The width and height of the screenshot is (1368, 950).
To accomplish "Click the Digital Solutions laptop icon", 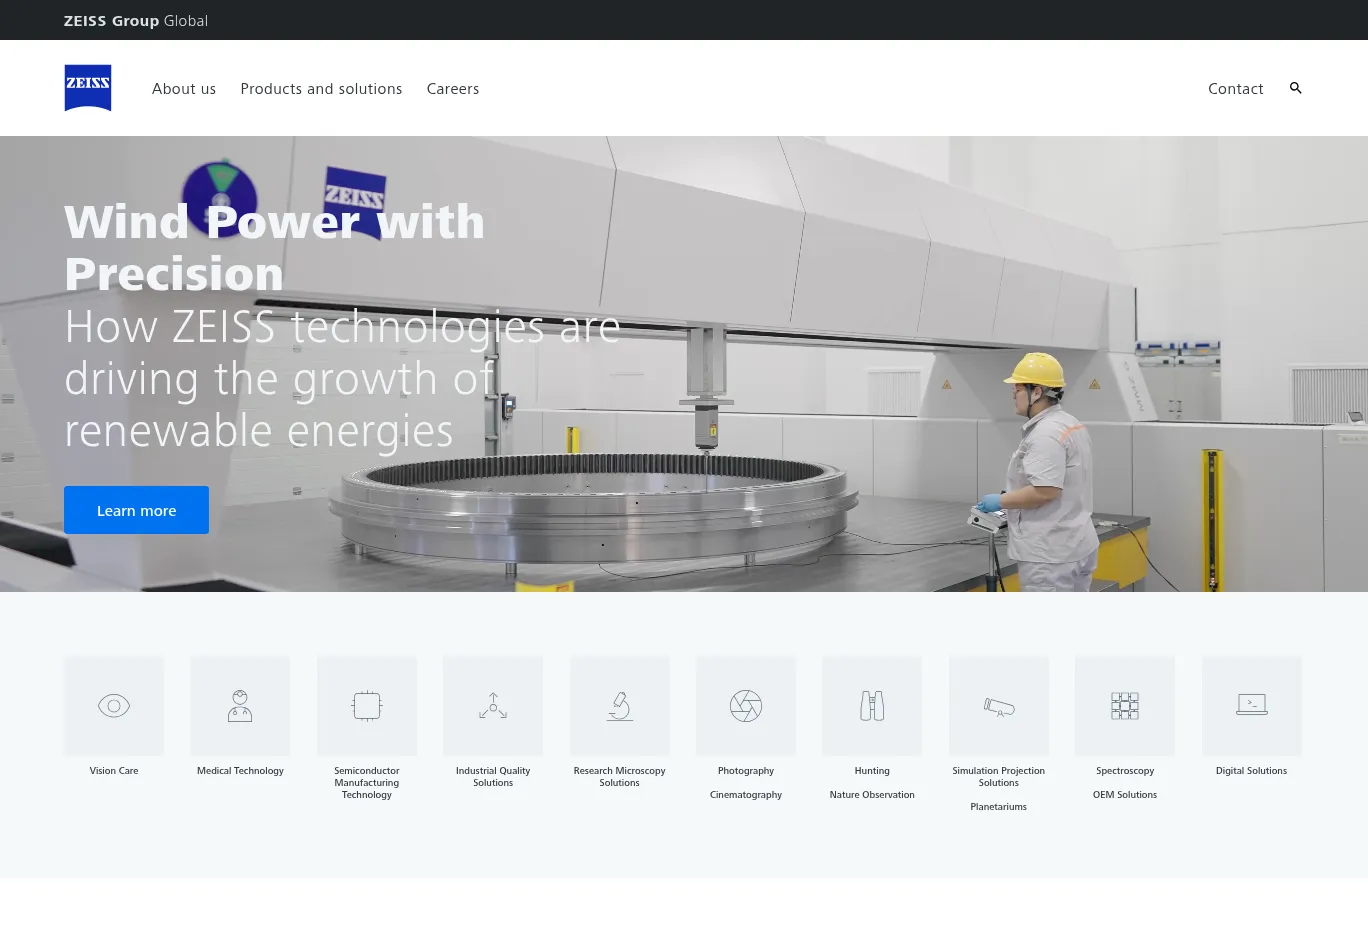I will (1251, 706).
